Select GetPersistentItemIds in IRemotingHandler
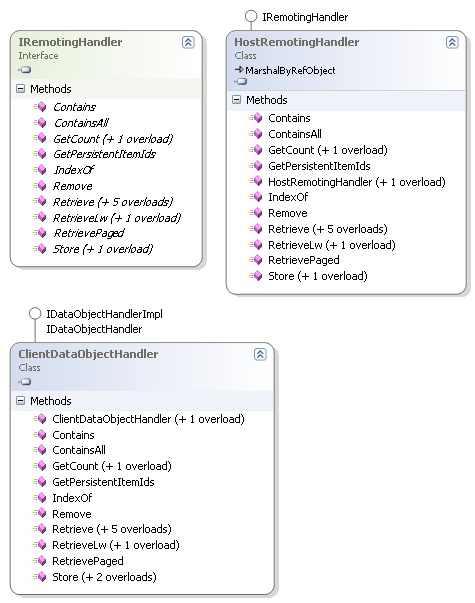 click(x=104, y=154)
